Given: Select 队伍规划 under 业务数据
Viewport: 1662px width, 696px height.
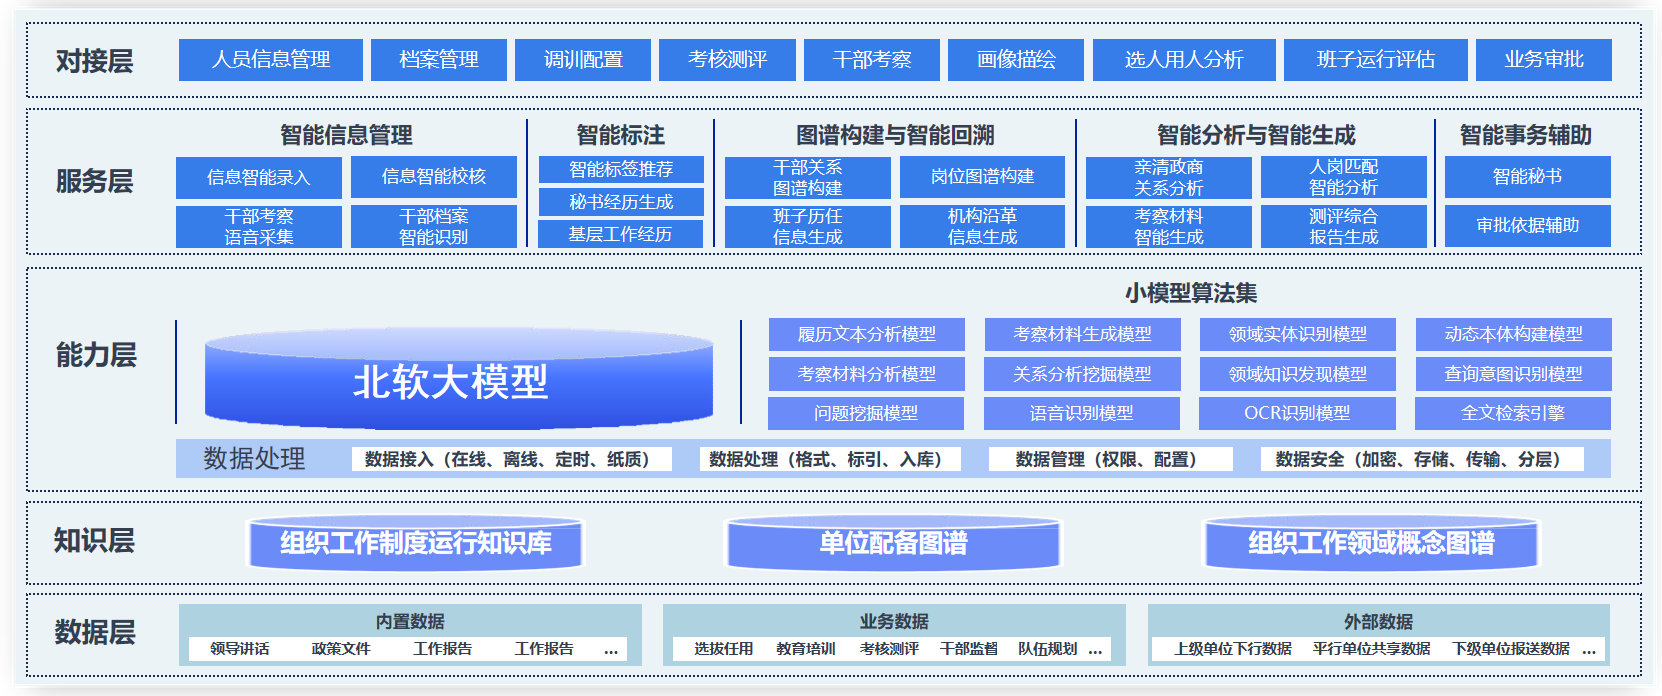Looking at the screenshot, I should tap(1048, 649).
